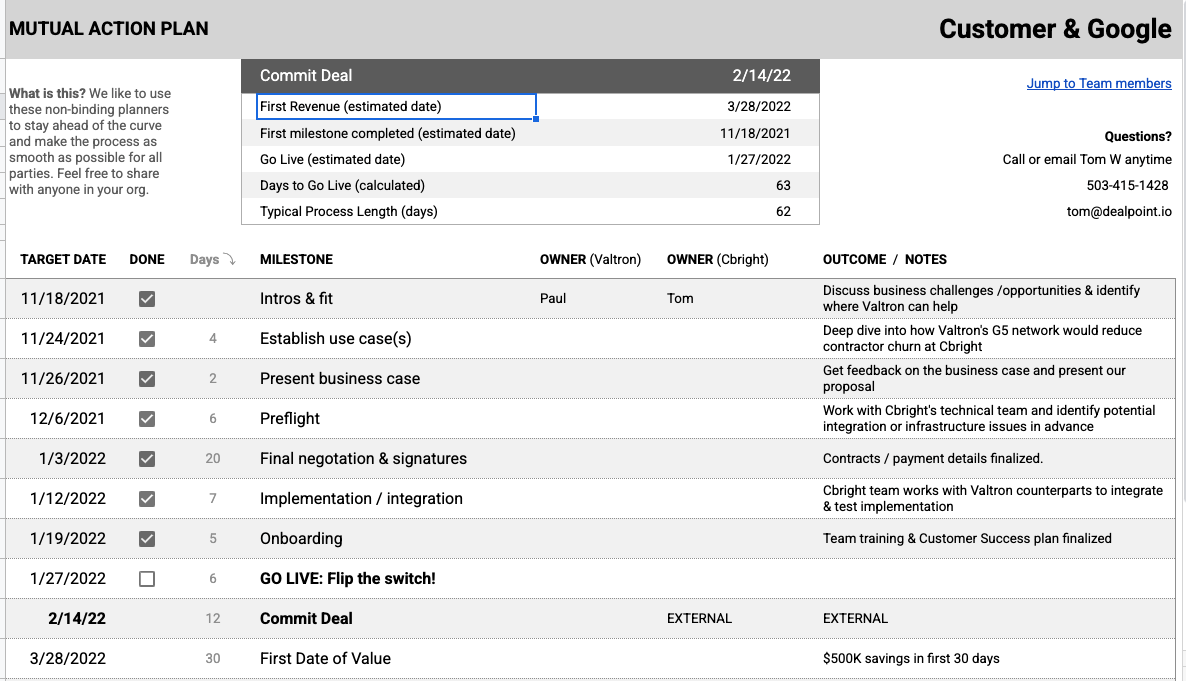Select the 1/27/2022 Go Live estimated date value
The width and height of the screenshot is (1186, 681).
(x=759, y=160)
